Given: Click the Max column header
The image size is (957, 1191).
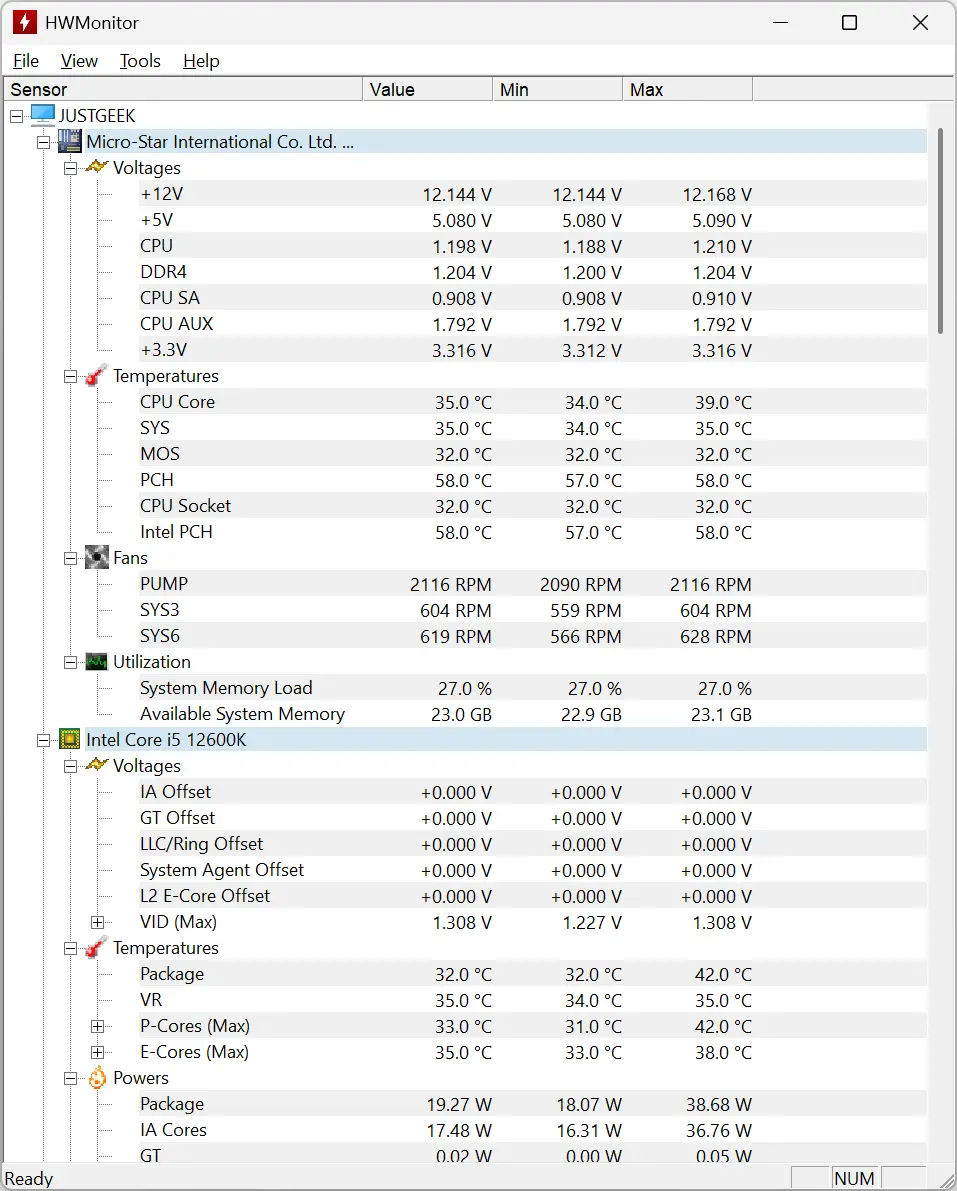Looking at the screenshot, I should pyautogui.click(x=687, y=90).
